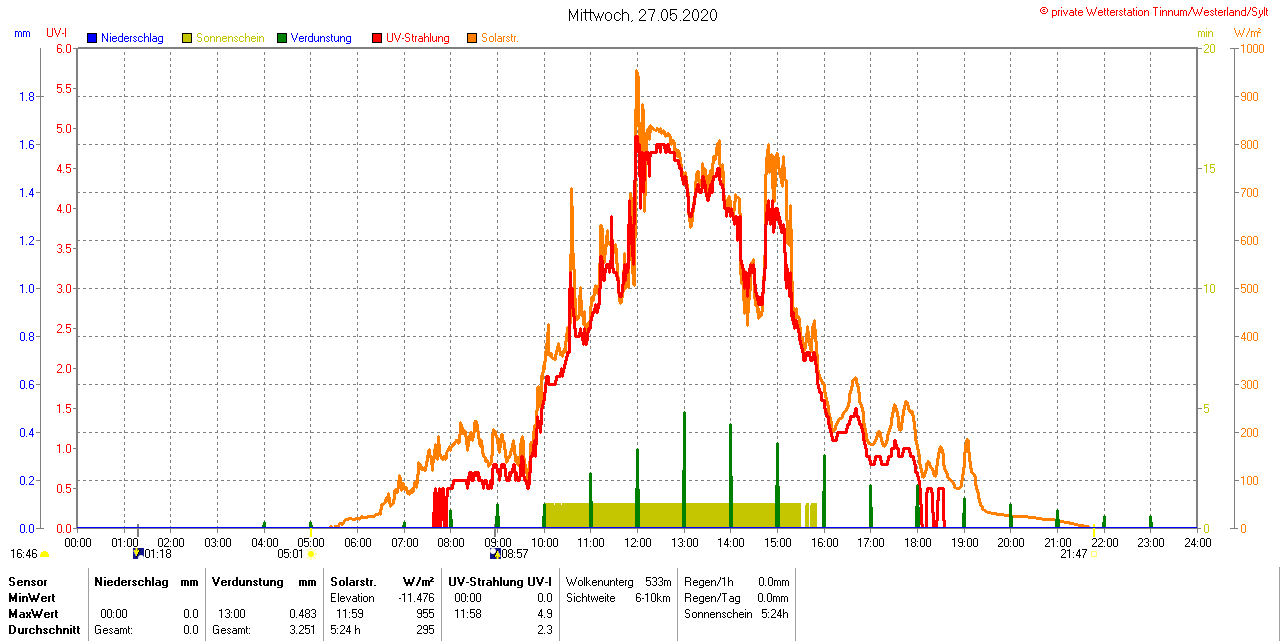Click the yellow min axis unit label
This screenshot has height=641, width=1280.
point(1206,33)
